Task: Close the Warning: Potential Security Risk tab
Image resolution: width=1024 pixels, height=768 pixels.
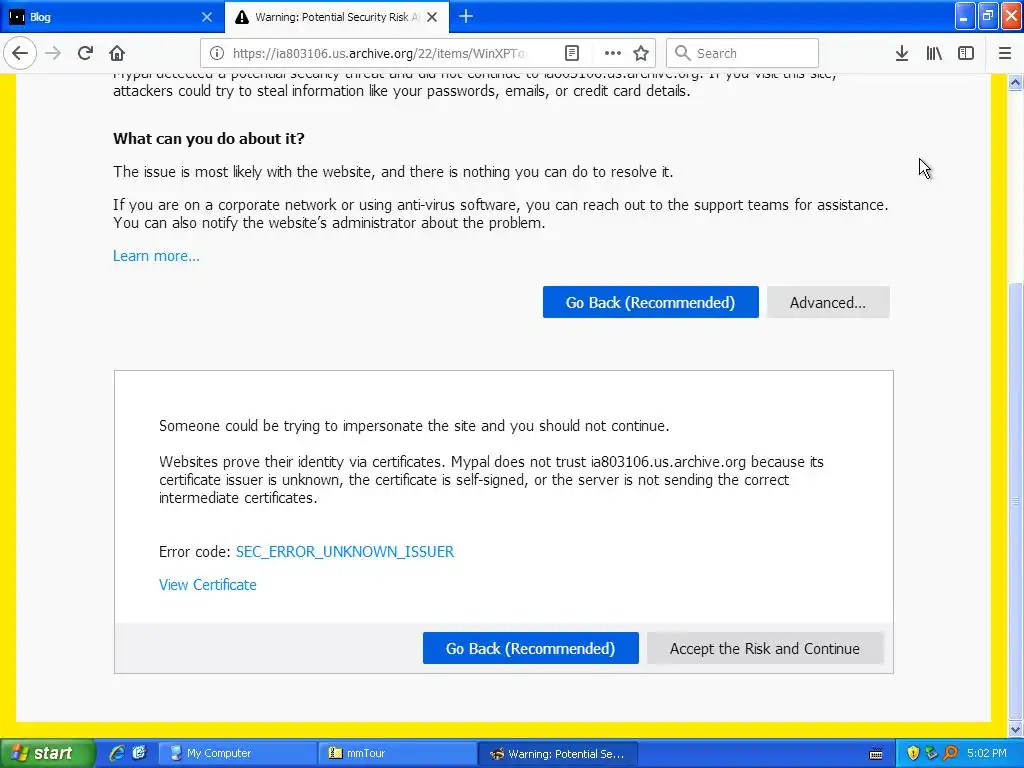Action: [x=432, y=17]
